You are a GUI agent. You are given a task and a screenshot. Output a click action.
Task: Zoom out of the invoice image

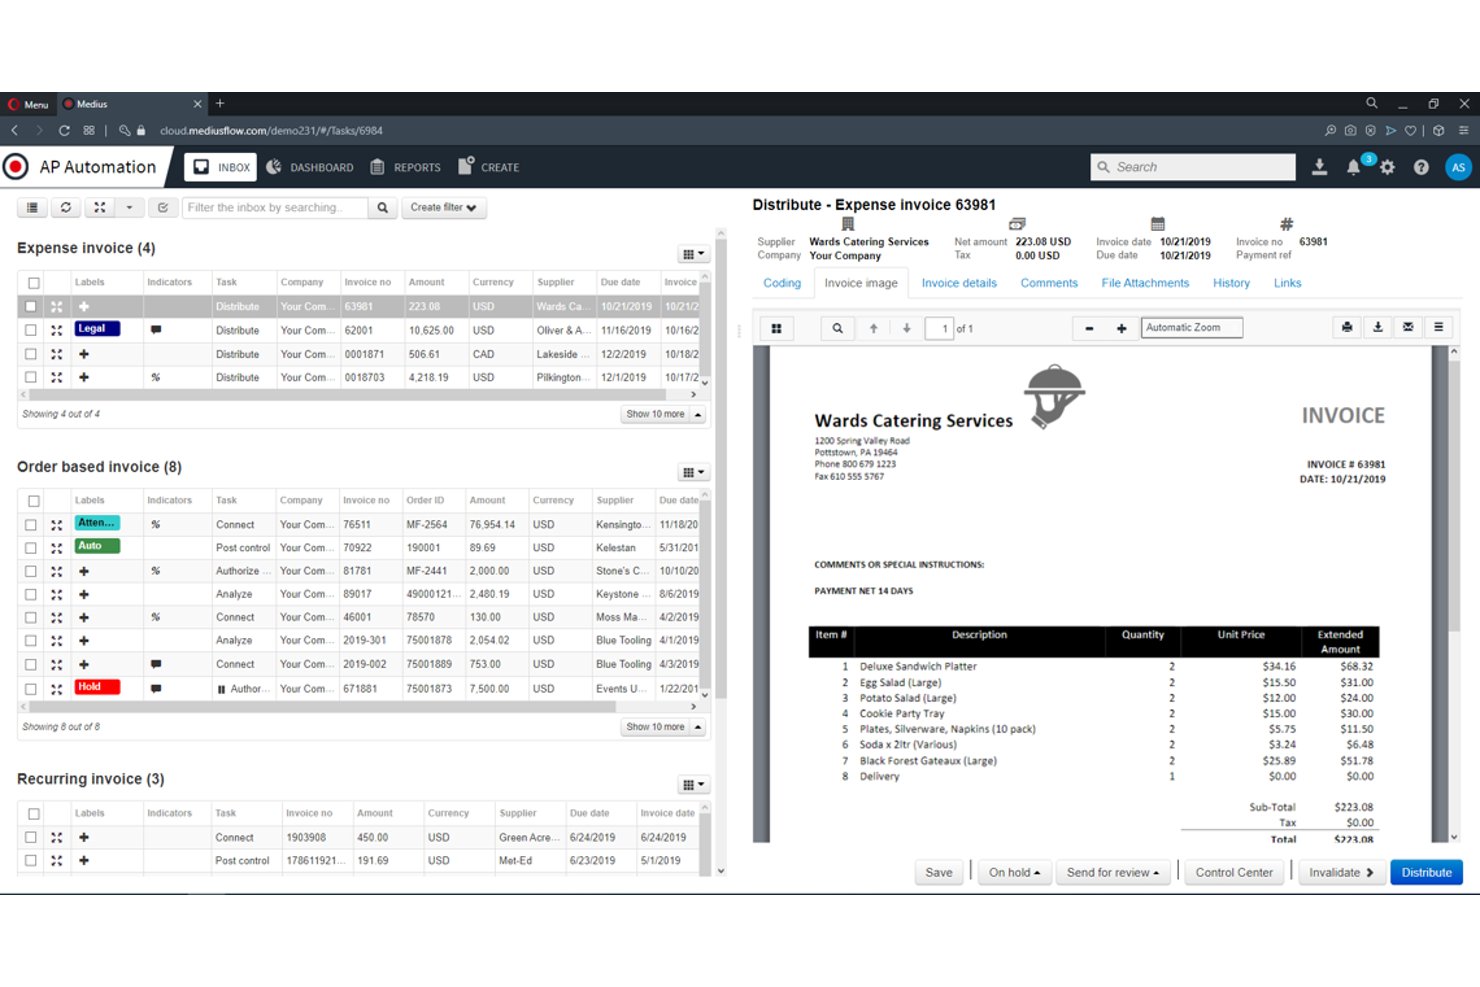pos(1089,328)
